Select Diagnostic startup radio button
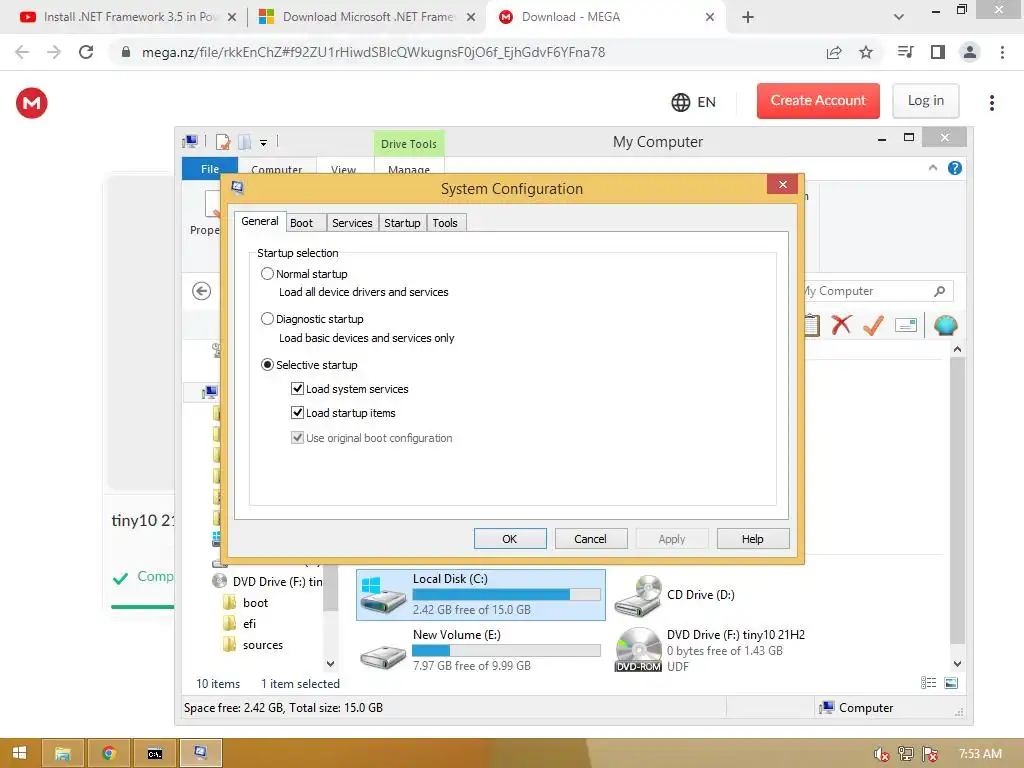 coord(267,319)
